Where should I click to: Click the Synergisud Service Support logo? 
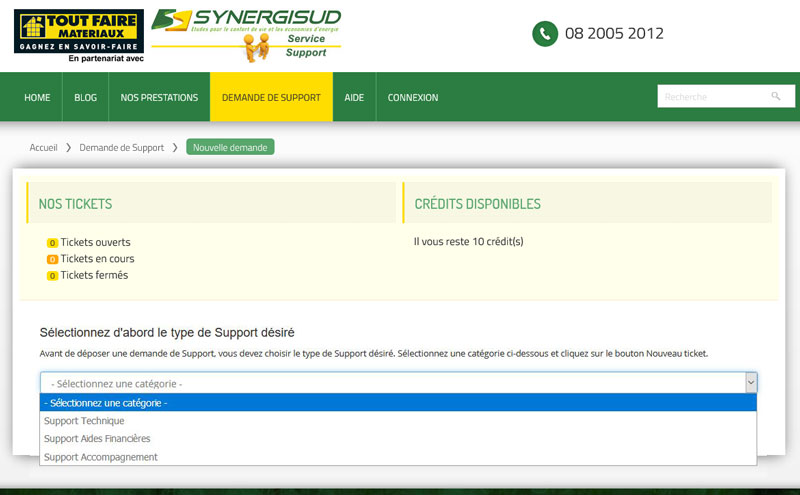246,34
